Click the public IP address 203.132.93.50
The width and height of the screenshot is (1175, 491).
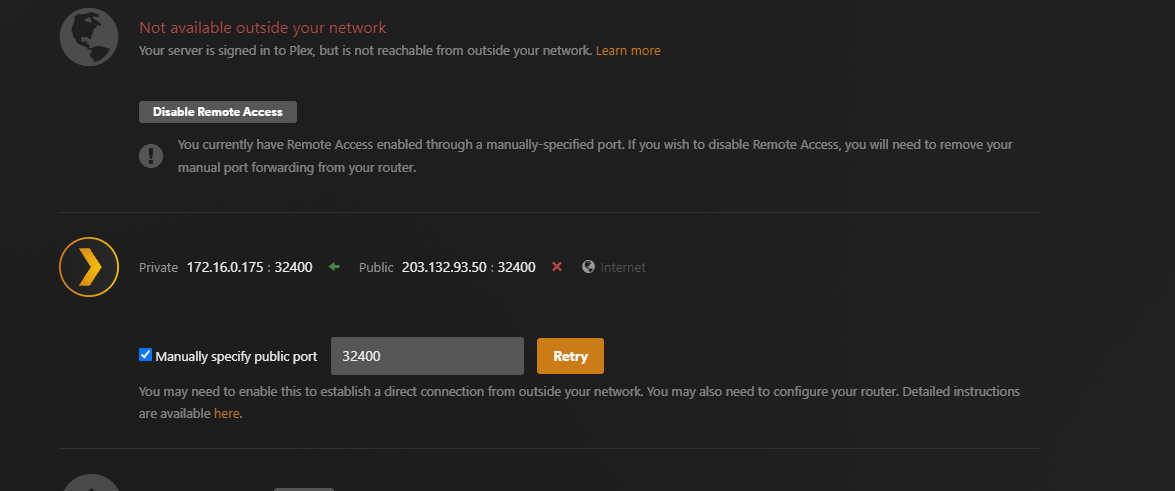point(444,268)
